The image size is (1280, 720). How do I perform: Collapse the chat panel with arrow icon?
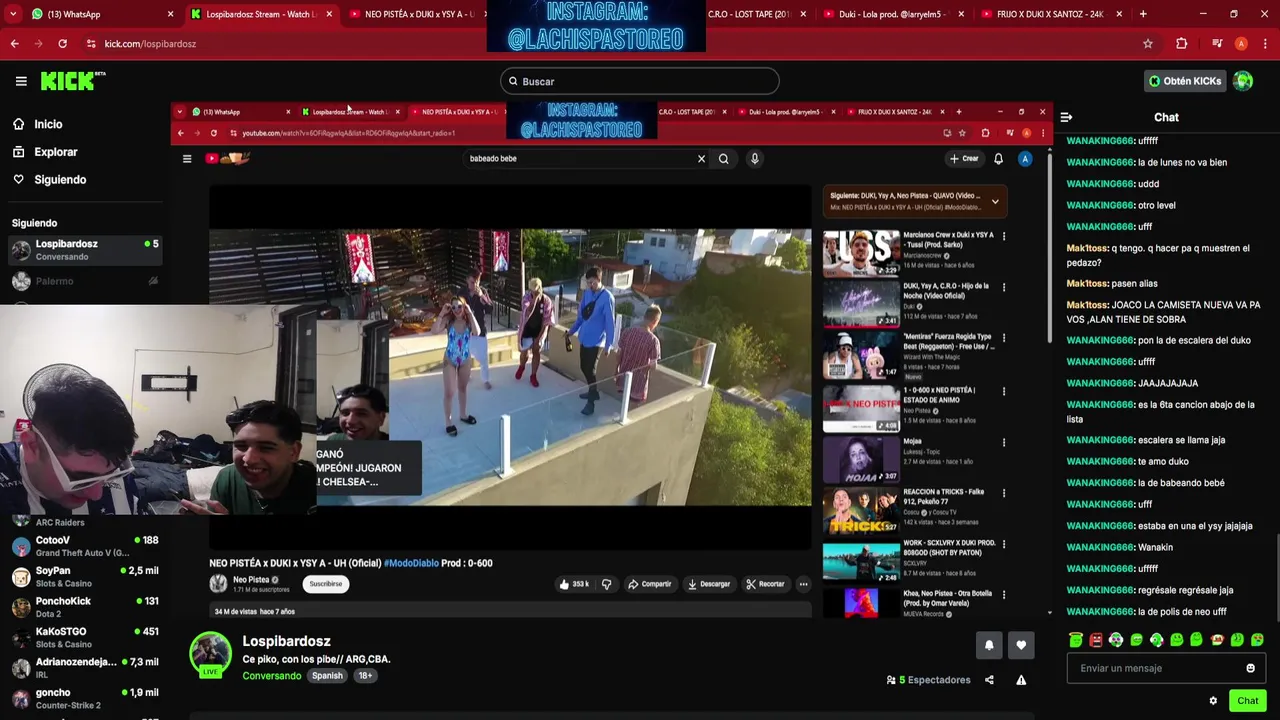(x=1066, y=117)
